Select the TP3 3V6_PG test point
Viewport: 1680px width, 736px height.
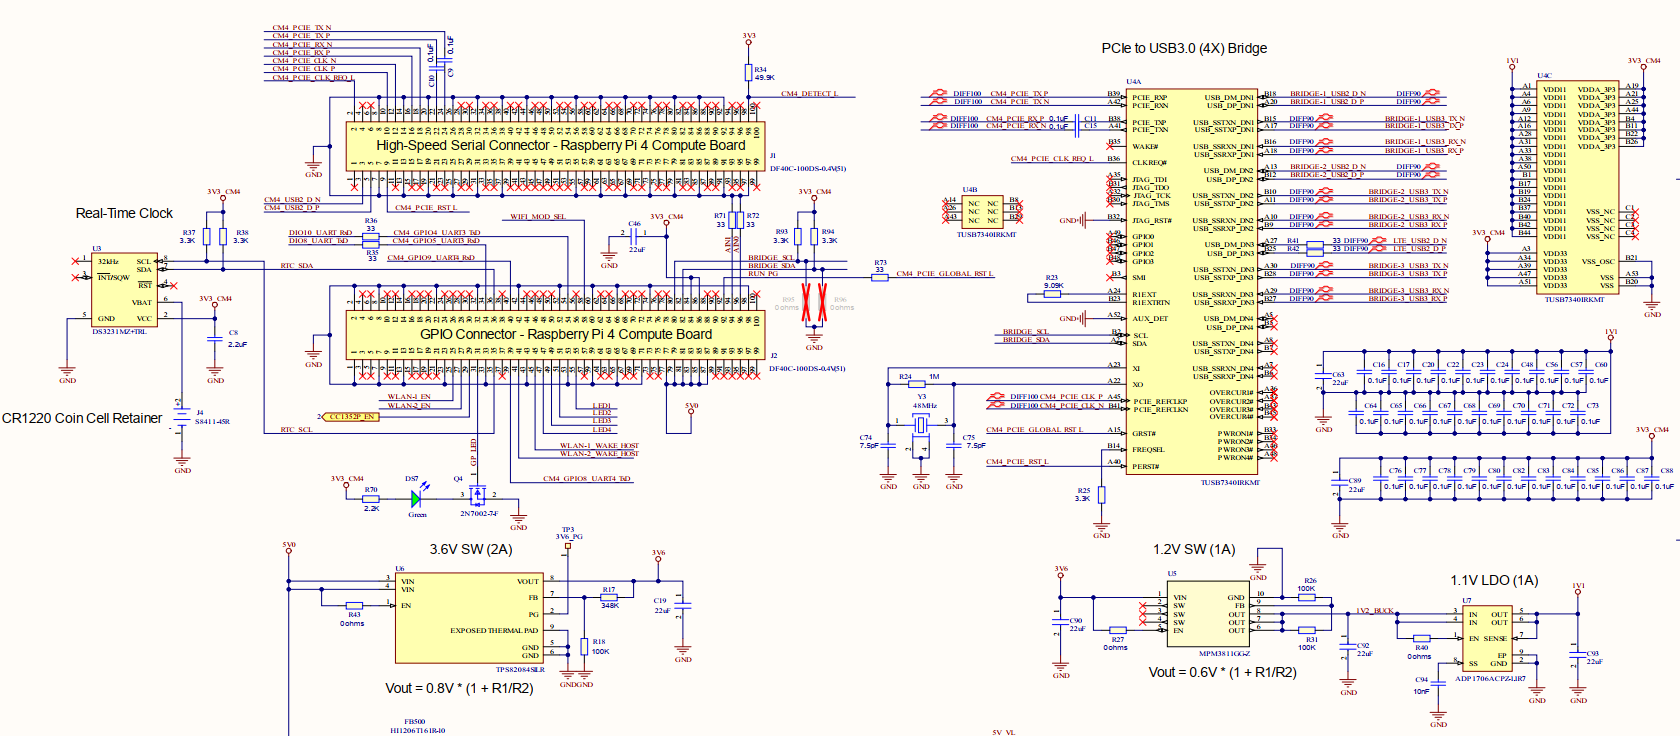pyautogui.click(x=568, y=546)
